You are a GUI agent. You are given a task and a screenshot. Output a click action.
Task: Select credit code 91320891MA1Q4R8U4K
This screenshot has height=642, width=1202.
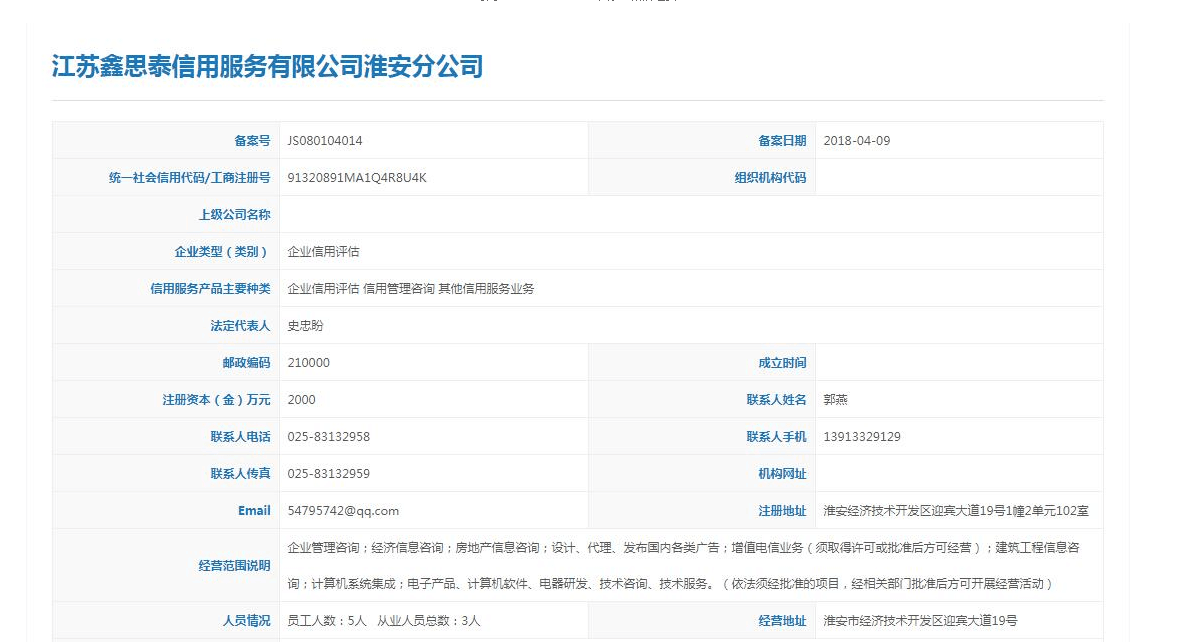point(357,178)
